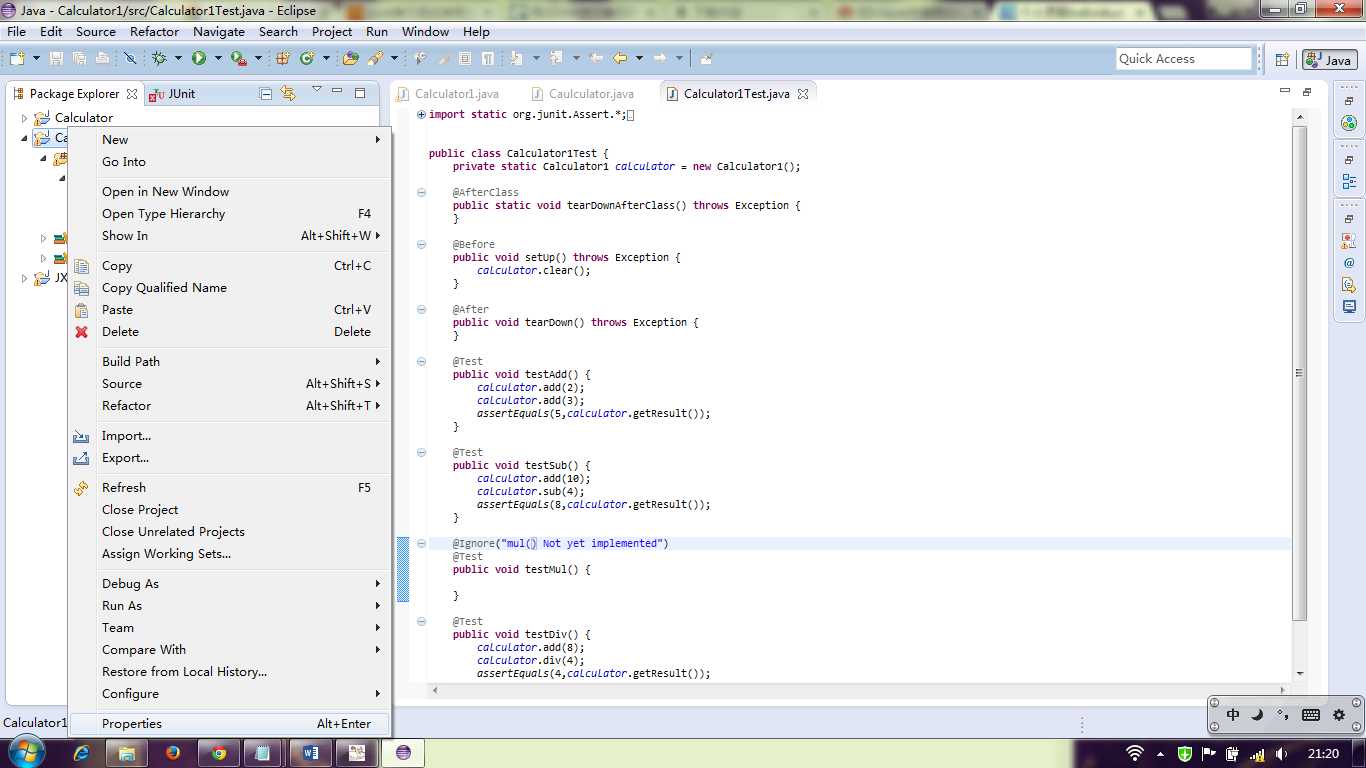Click the Java perspective button
The width and height of the screenshot is (1366, 768).
[x=1329, y=60]
